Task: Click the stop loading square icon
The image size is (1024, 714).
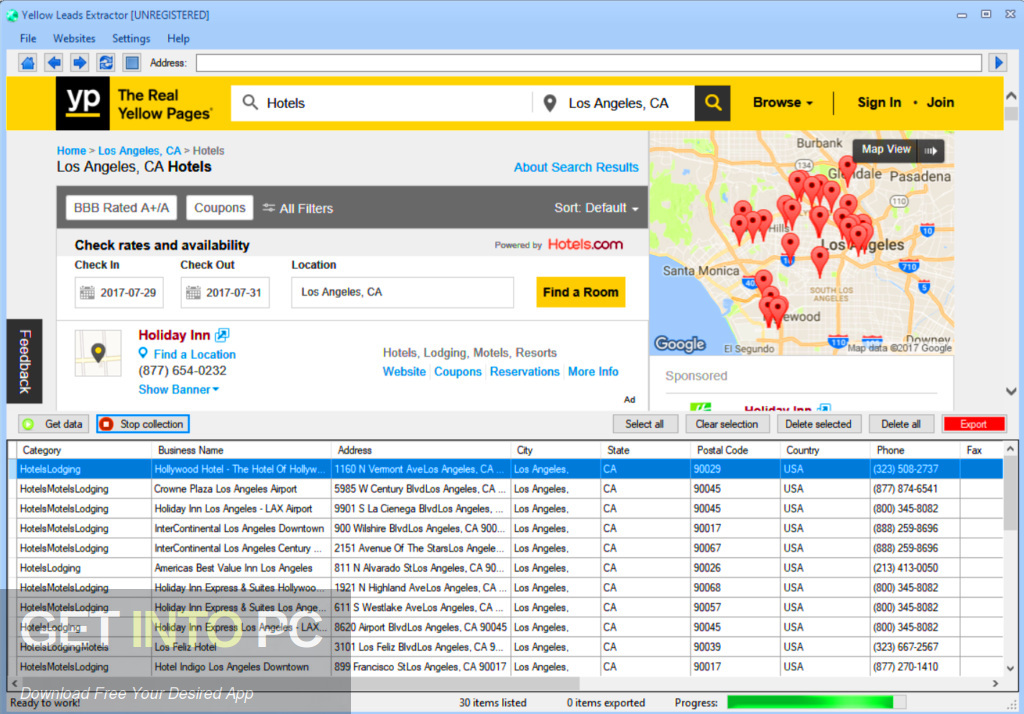Action: [132, 63]
